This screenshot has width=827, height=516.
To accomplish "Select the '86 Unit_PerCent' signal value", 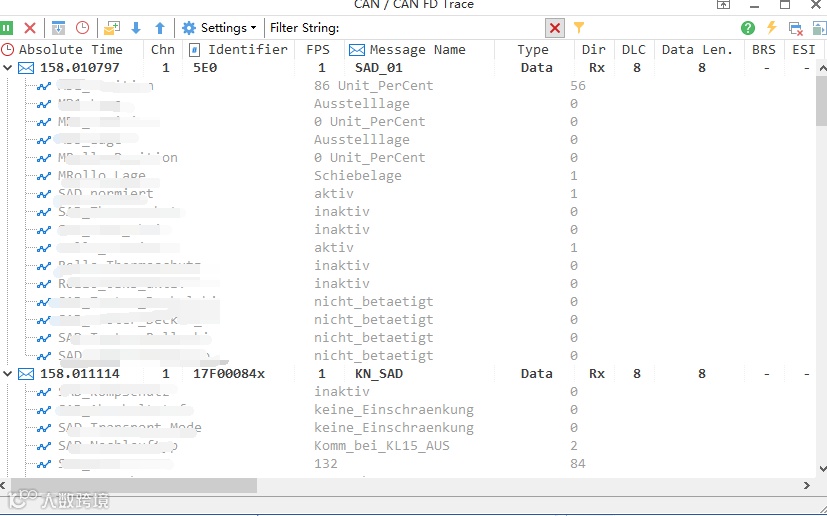I will point(373,85).
